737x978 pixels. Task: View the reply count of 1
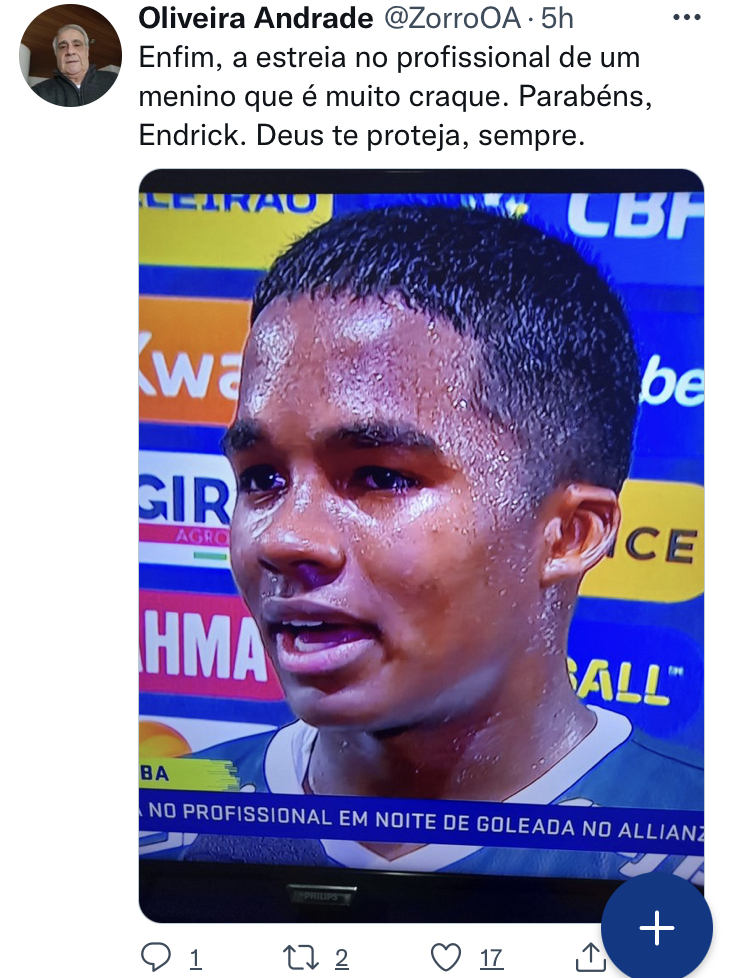[x=195, y=958]
